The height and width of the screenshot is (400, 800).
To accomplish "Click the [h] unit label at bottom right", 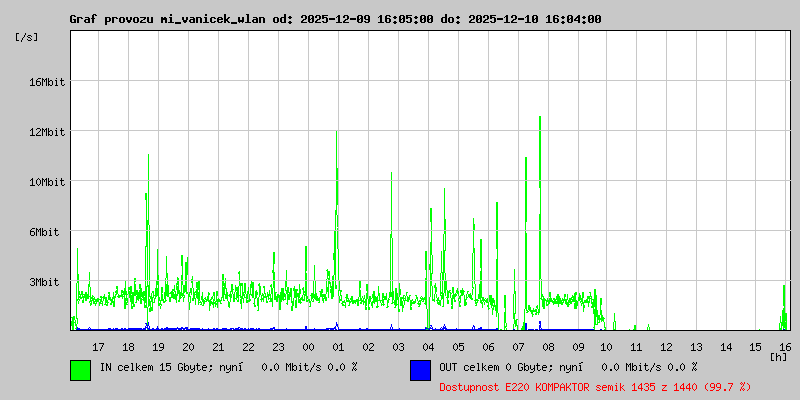I will click(x=778, y=356).
